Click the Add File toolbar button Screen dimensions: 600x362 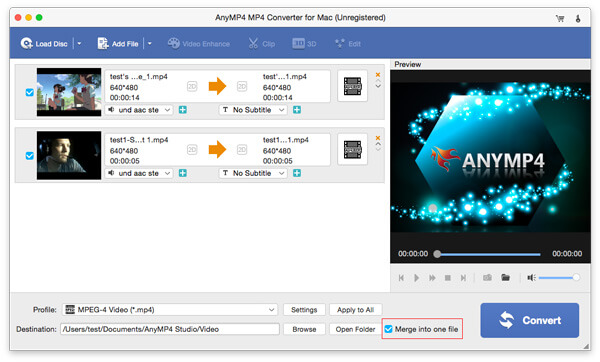tap(118, 44)
